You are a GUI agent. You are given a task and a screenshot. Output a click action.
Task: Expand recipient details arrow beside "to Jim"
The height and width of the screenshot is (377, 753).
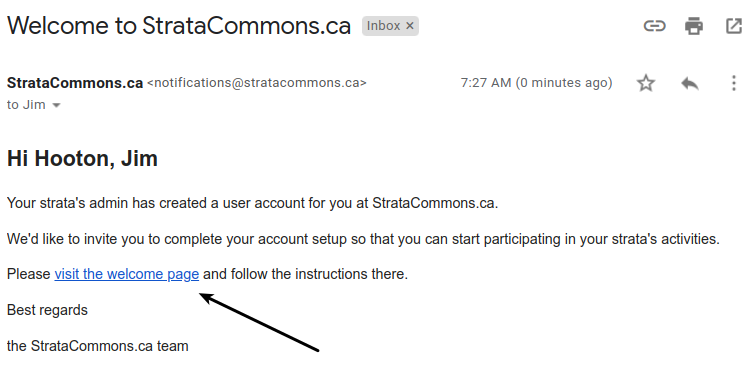click(x=56, y=105)
